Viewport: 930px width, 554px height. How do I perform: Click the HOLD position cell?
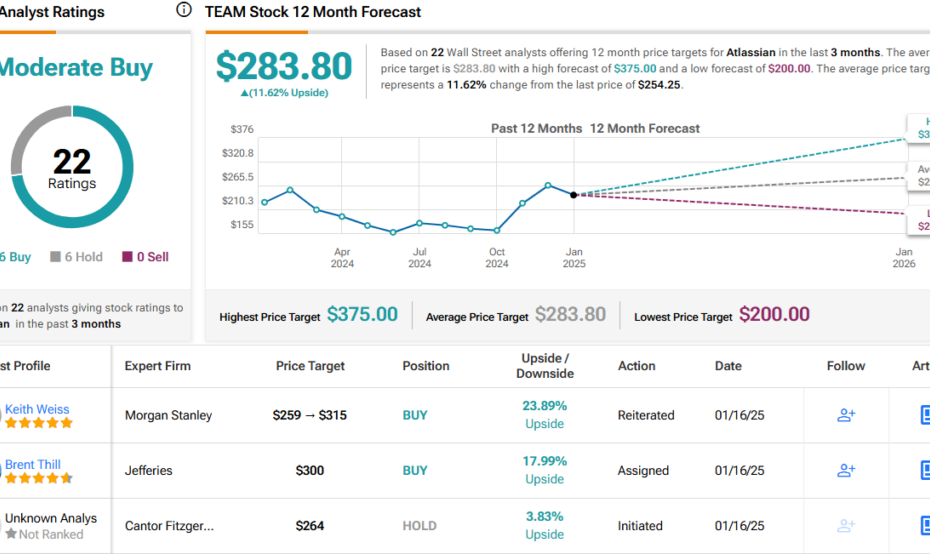pyautogui.click(x=419, y=526)
